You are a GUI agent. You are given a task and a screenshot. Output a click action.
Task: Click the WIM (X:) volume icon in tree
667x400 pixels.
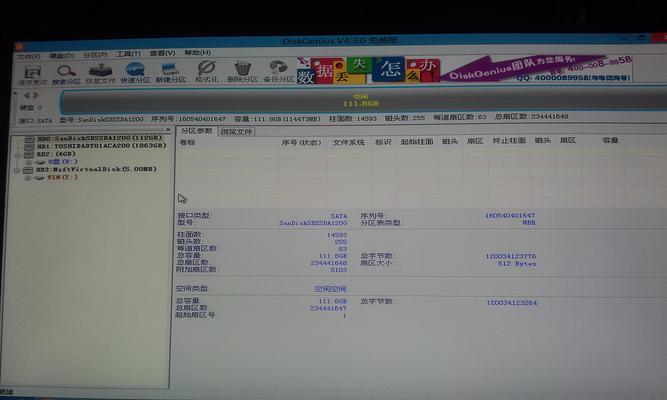40,177
